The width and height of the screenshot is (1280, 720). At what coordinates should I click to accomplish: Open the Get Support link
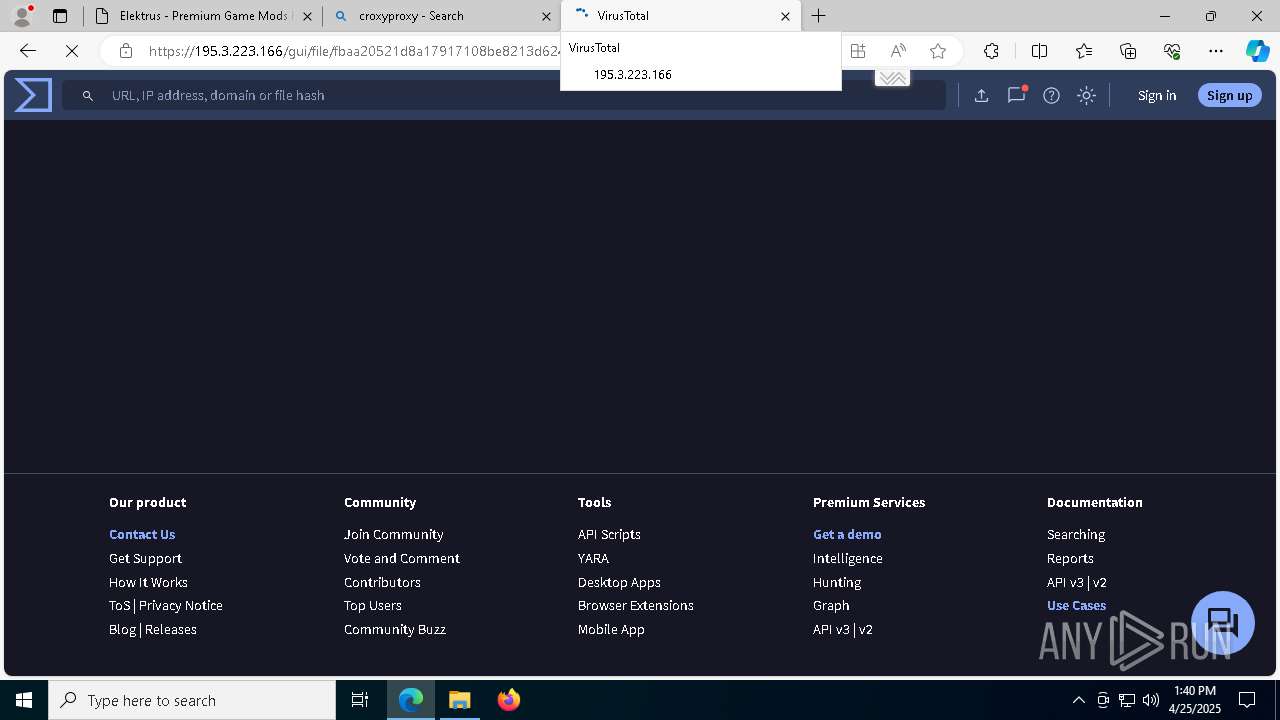[145, 558]
